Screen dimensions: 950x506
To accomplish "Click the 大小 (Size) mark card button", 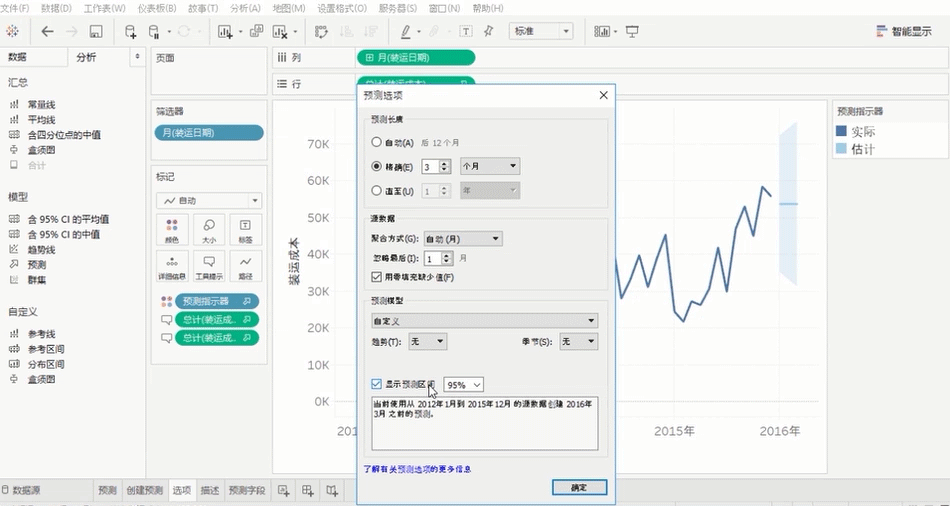I will [x=209, y=230].
